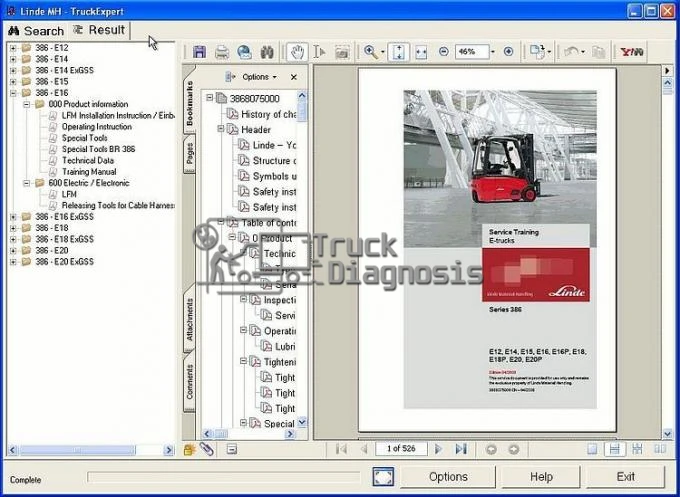The height and width of the screenshot is (497, 680).
Task: Click the full-screen view button
Action: pyautogui.click(x=383, y=476)
